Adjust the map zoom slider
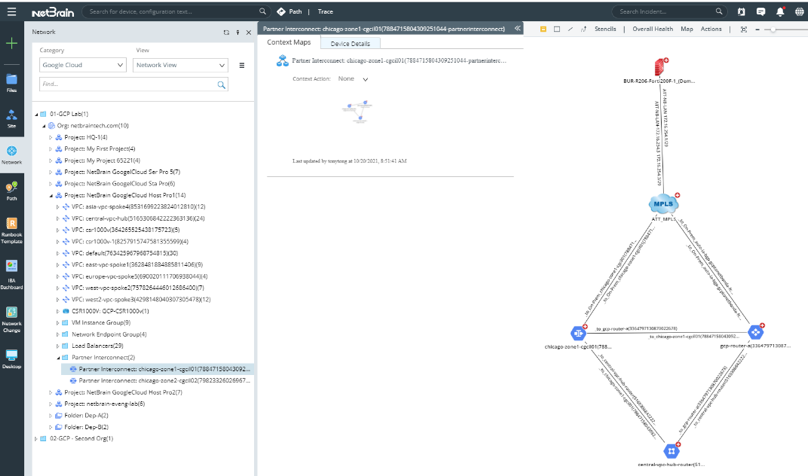This screenshot has width=808, height=476. click(772, 30)
